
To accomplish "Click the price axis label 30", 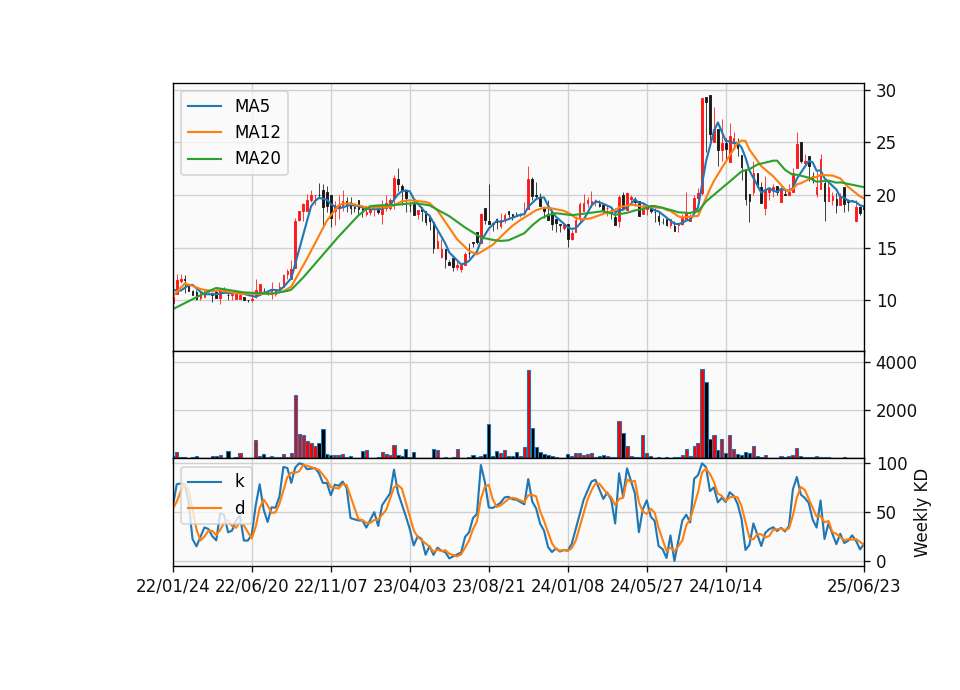I will [886, 91].
